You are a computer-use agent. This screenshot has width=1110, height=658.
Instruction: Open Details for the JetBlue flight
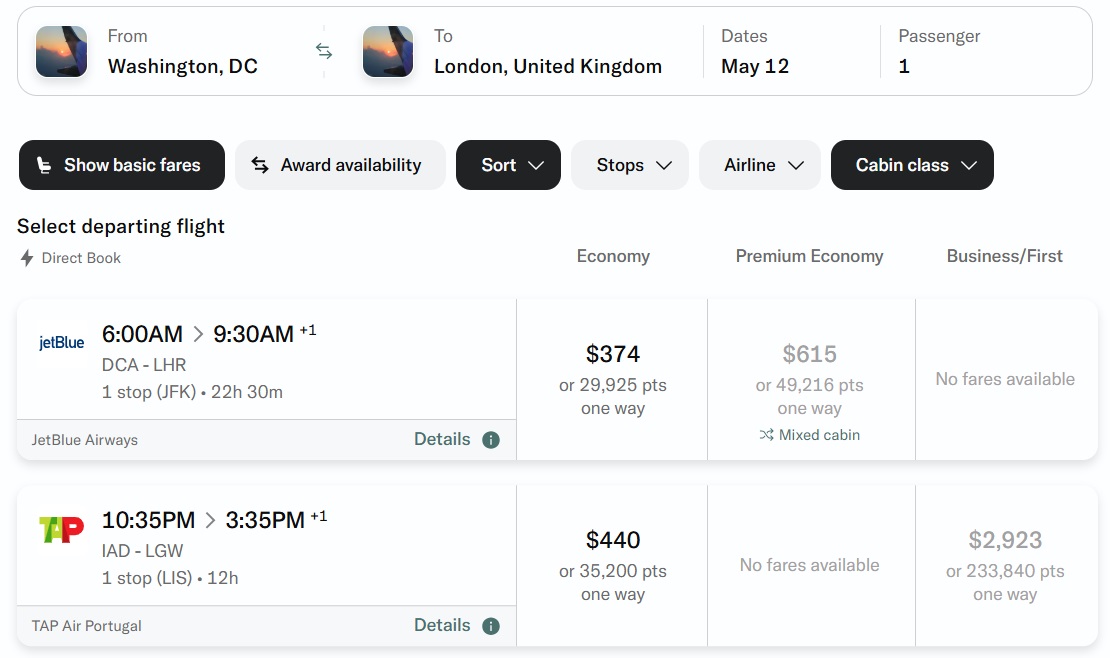[442, 439]
